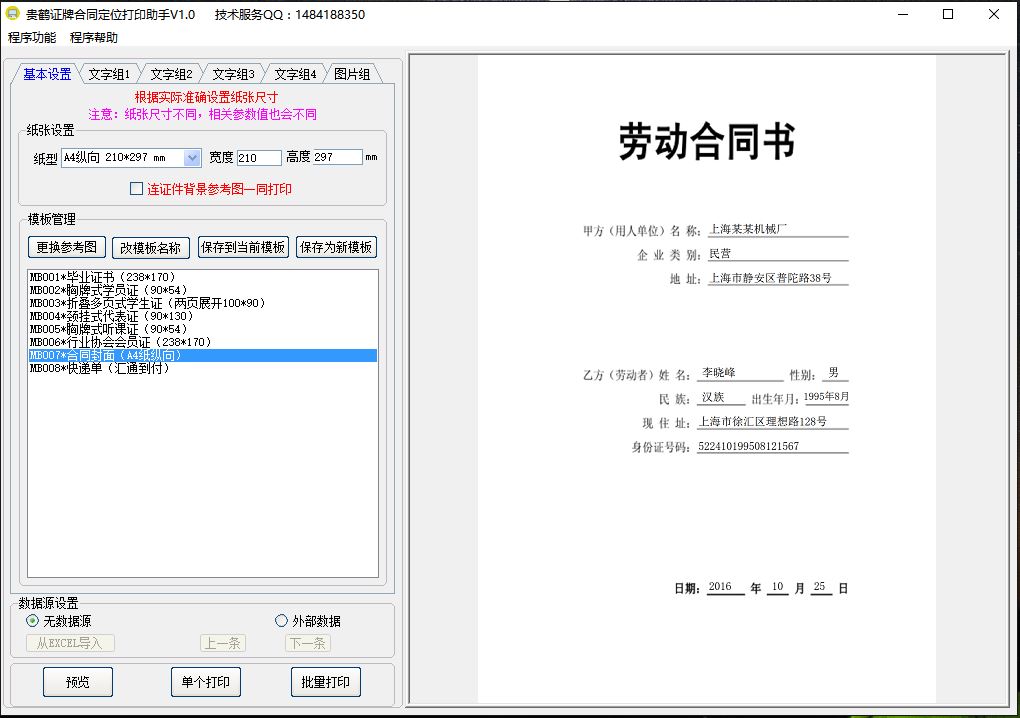Click the app icon in title bar
The height and width of the screenshot is (718, 1020).
pos(12,14)
